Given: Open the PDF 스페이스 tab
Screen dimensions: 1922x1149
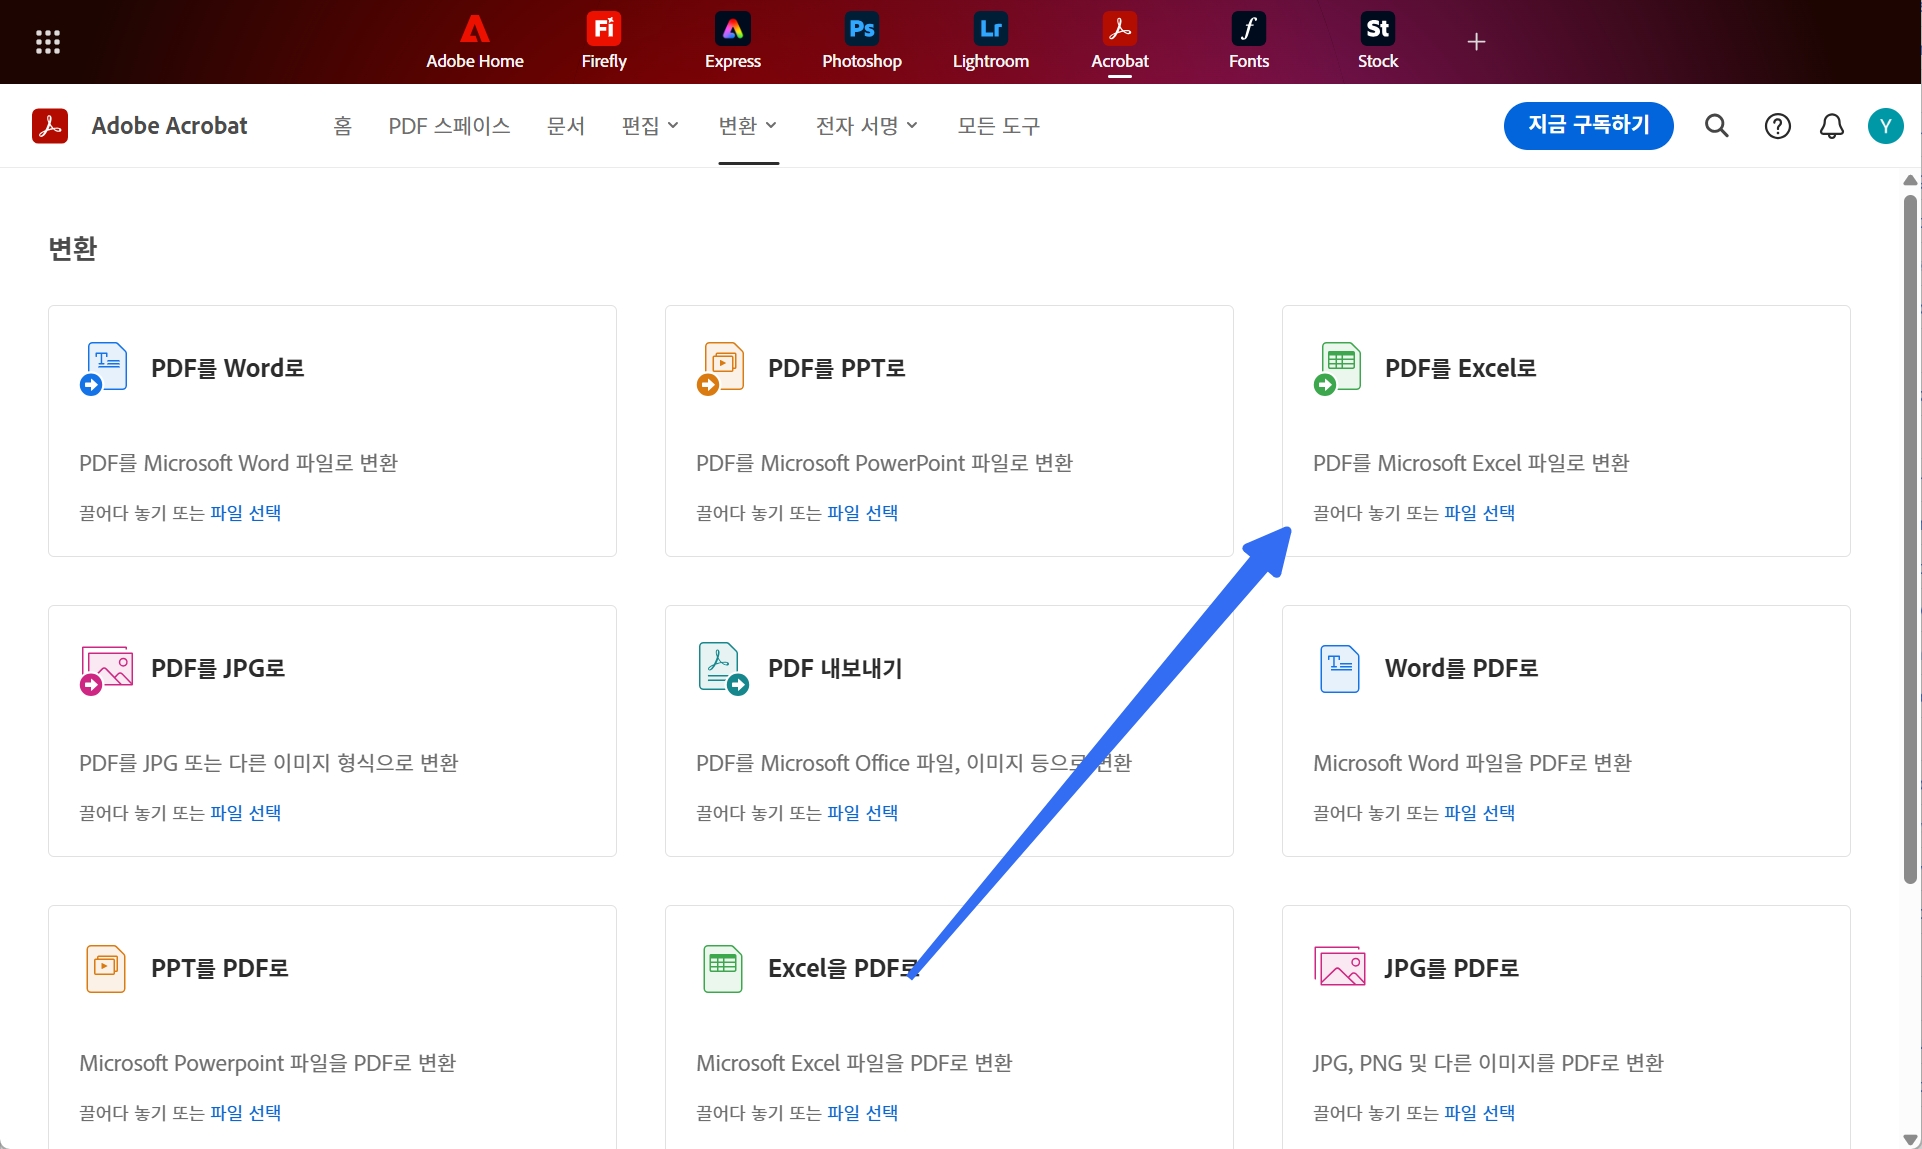Looking at the screenshot, I should pos(449,126).
